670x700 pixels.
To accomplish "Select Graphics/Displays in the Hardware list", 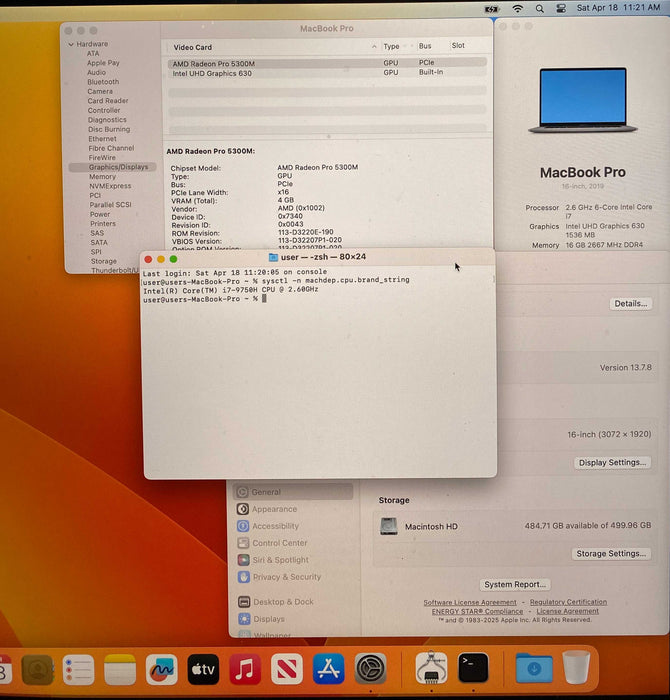I will tap(112, 167).
